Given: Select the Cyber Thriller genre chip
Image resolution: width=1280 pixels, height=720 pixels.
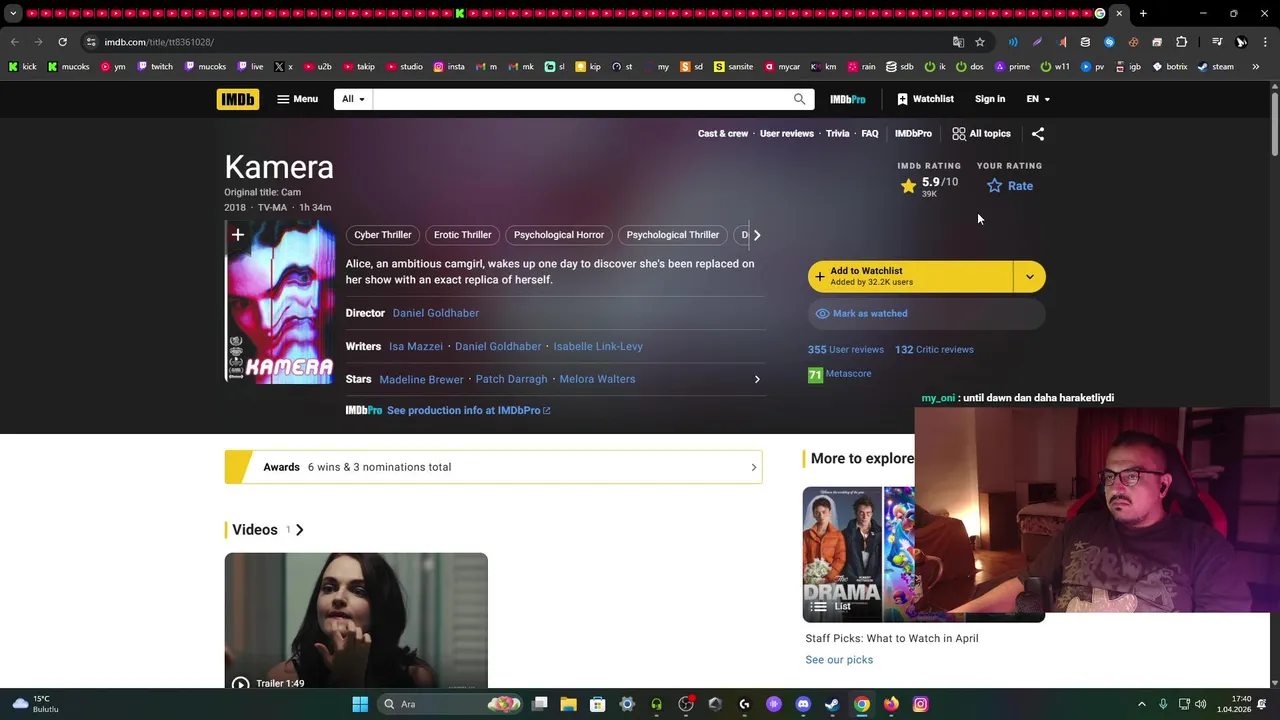Looking at the screenshot, I should pyautogui.click(x=383, y=235).
